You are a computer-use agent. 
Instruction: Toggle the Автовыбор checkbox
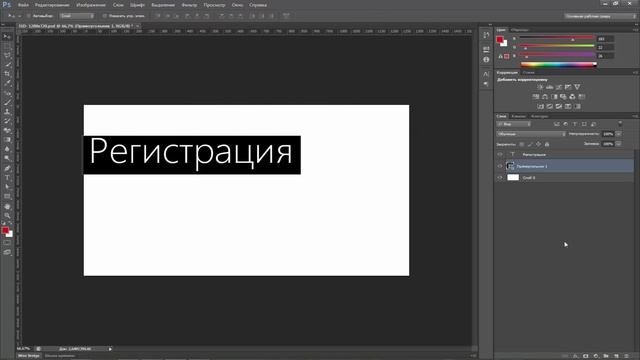(29, 16)
